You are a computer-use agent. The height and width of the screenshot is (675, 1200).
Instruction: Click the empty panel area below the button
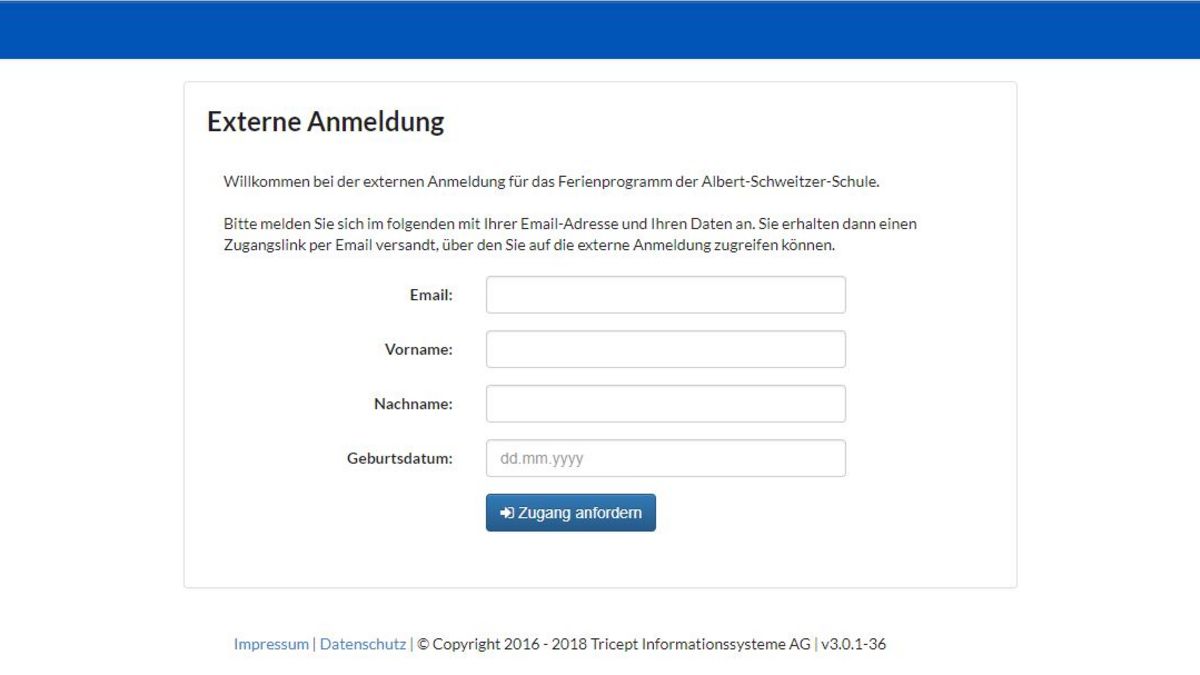[x=600, y=560]
